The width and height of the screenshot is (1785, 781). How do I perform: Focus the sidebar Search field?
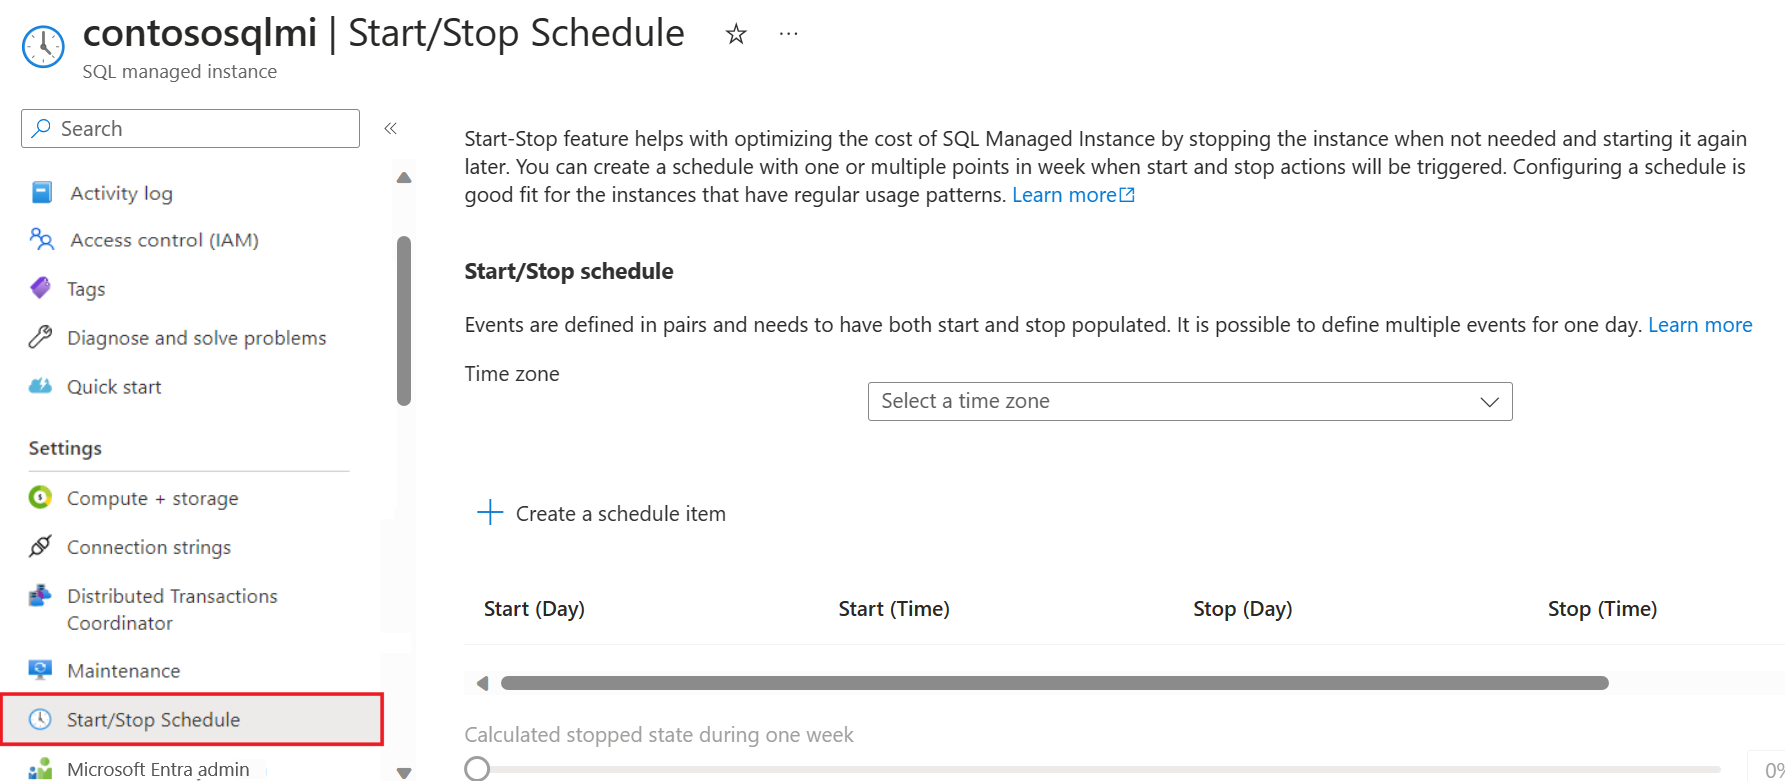(190, 128)
